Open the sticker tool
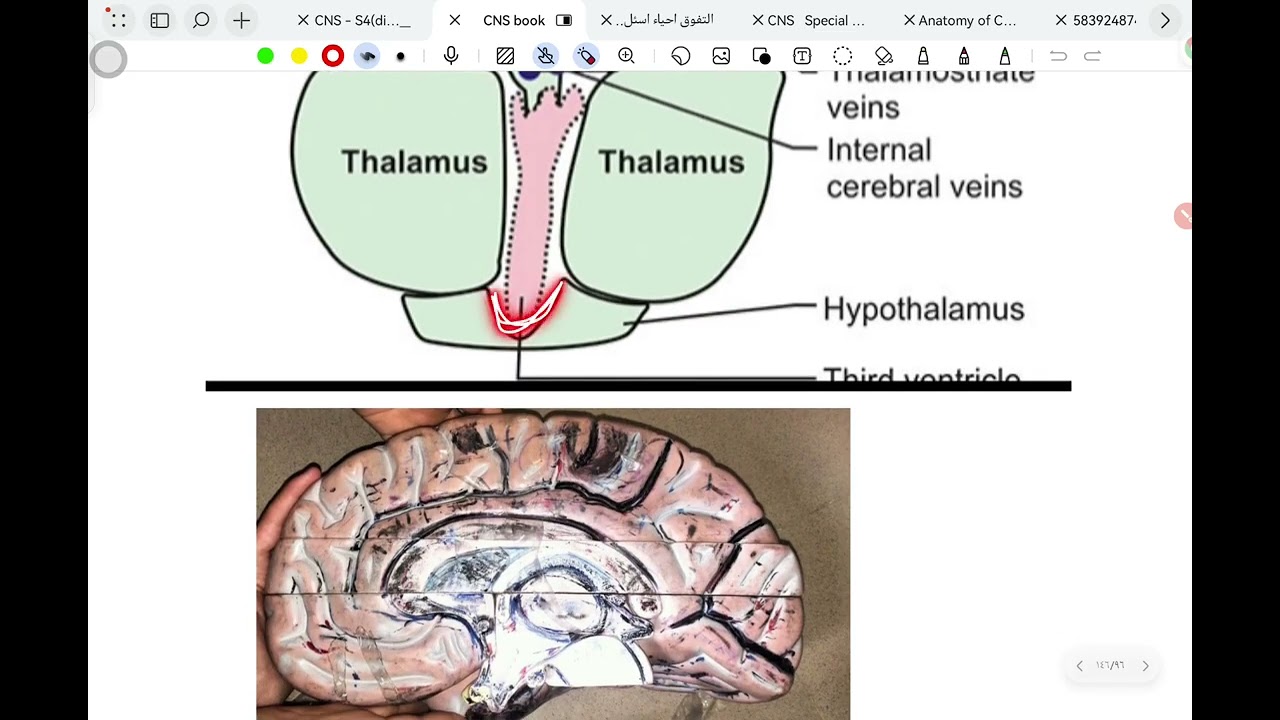The width and height of the screenshot is (1280, 720). [x=681, y=56]
